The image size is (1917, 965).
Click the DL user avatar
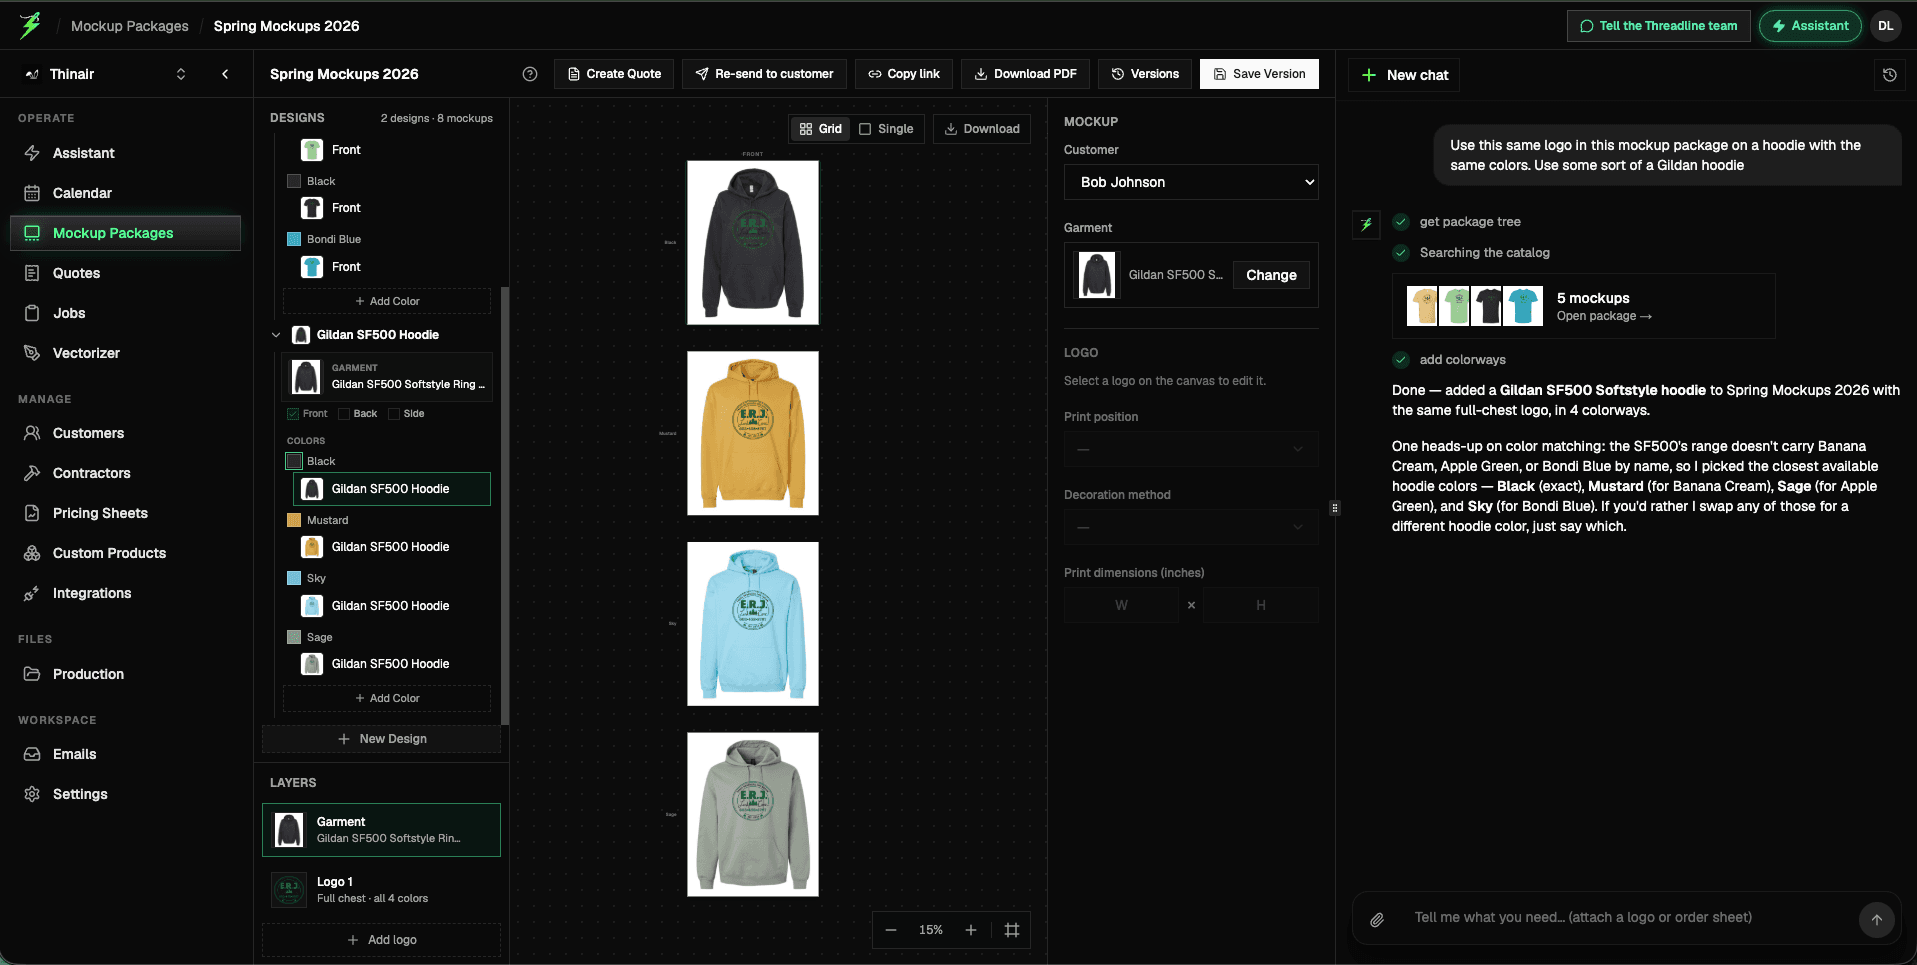[1885, 26]
